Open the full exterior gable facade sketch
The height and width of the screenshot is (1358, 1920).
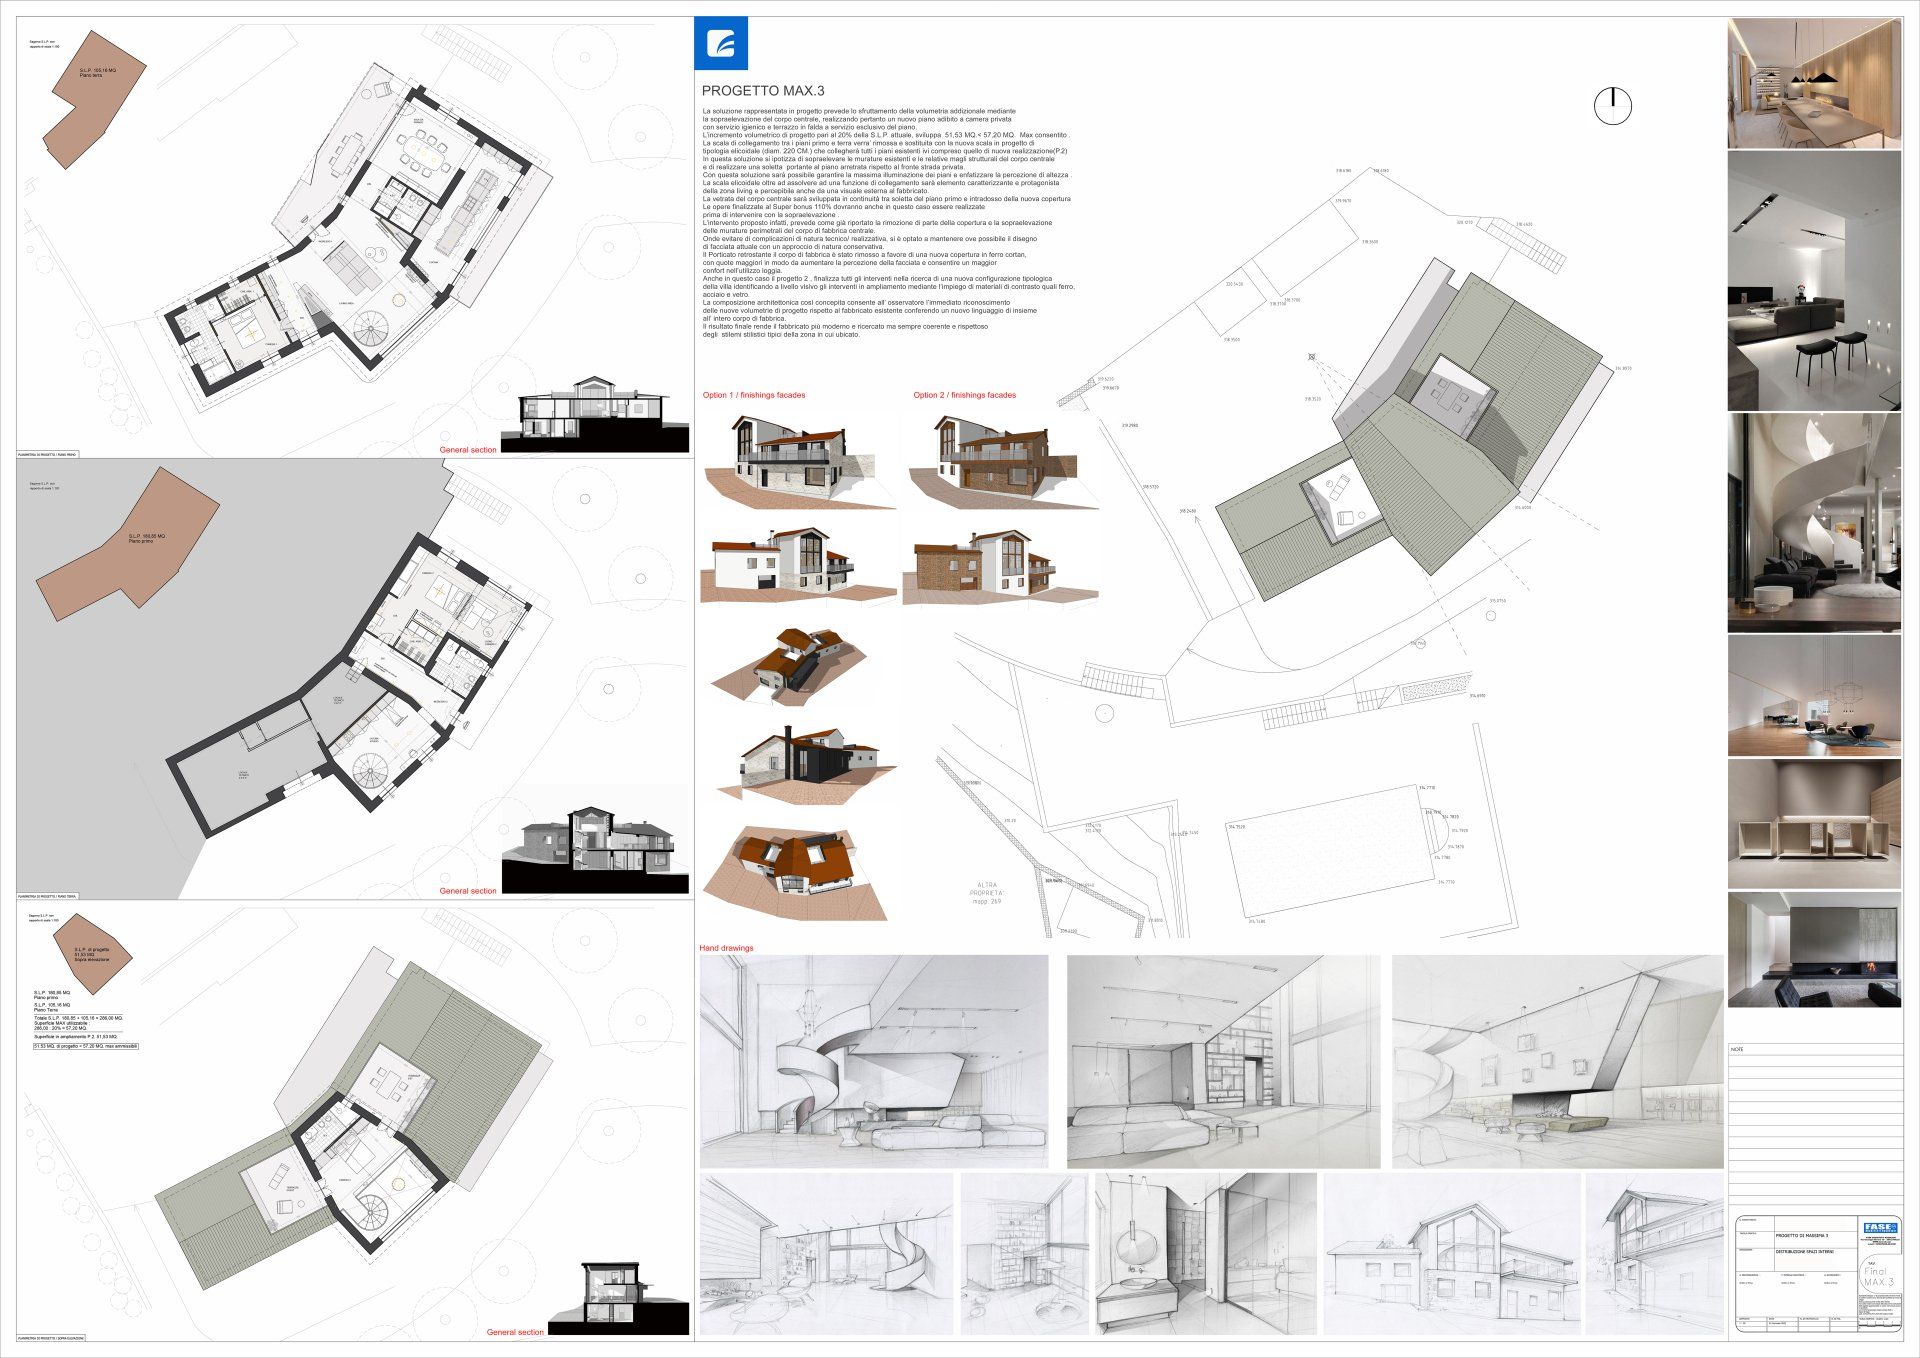coord(1452,1254)
